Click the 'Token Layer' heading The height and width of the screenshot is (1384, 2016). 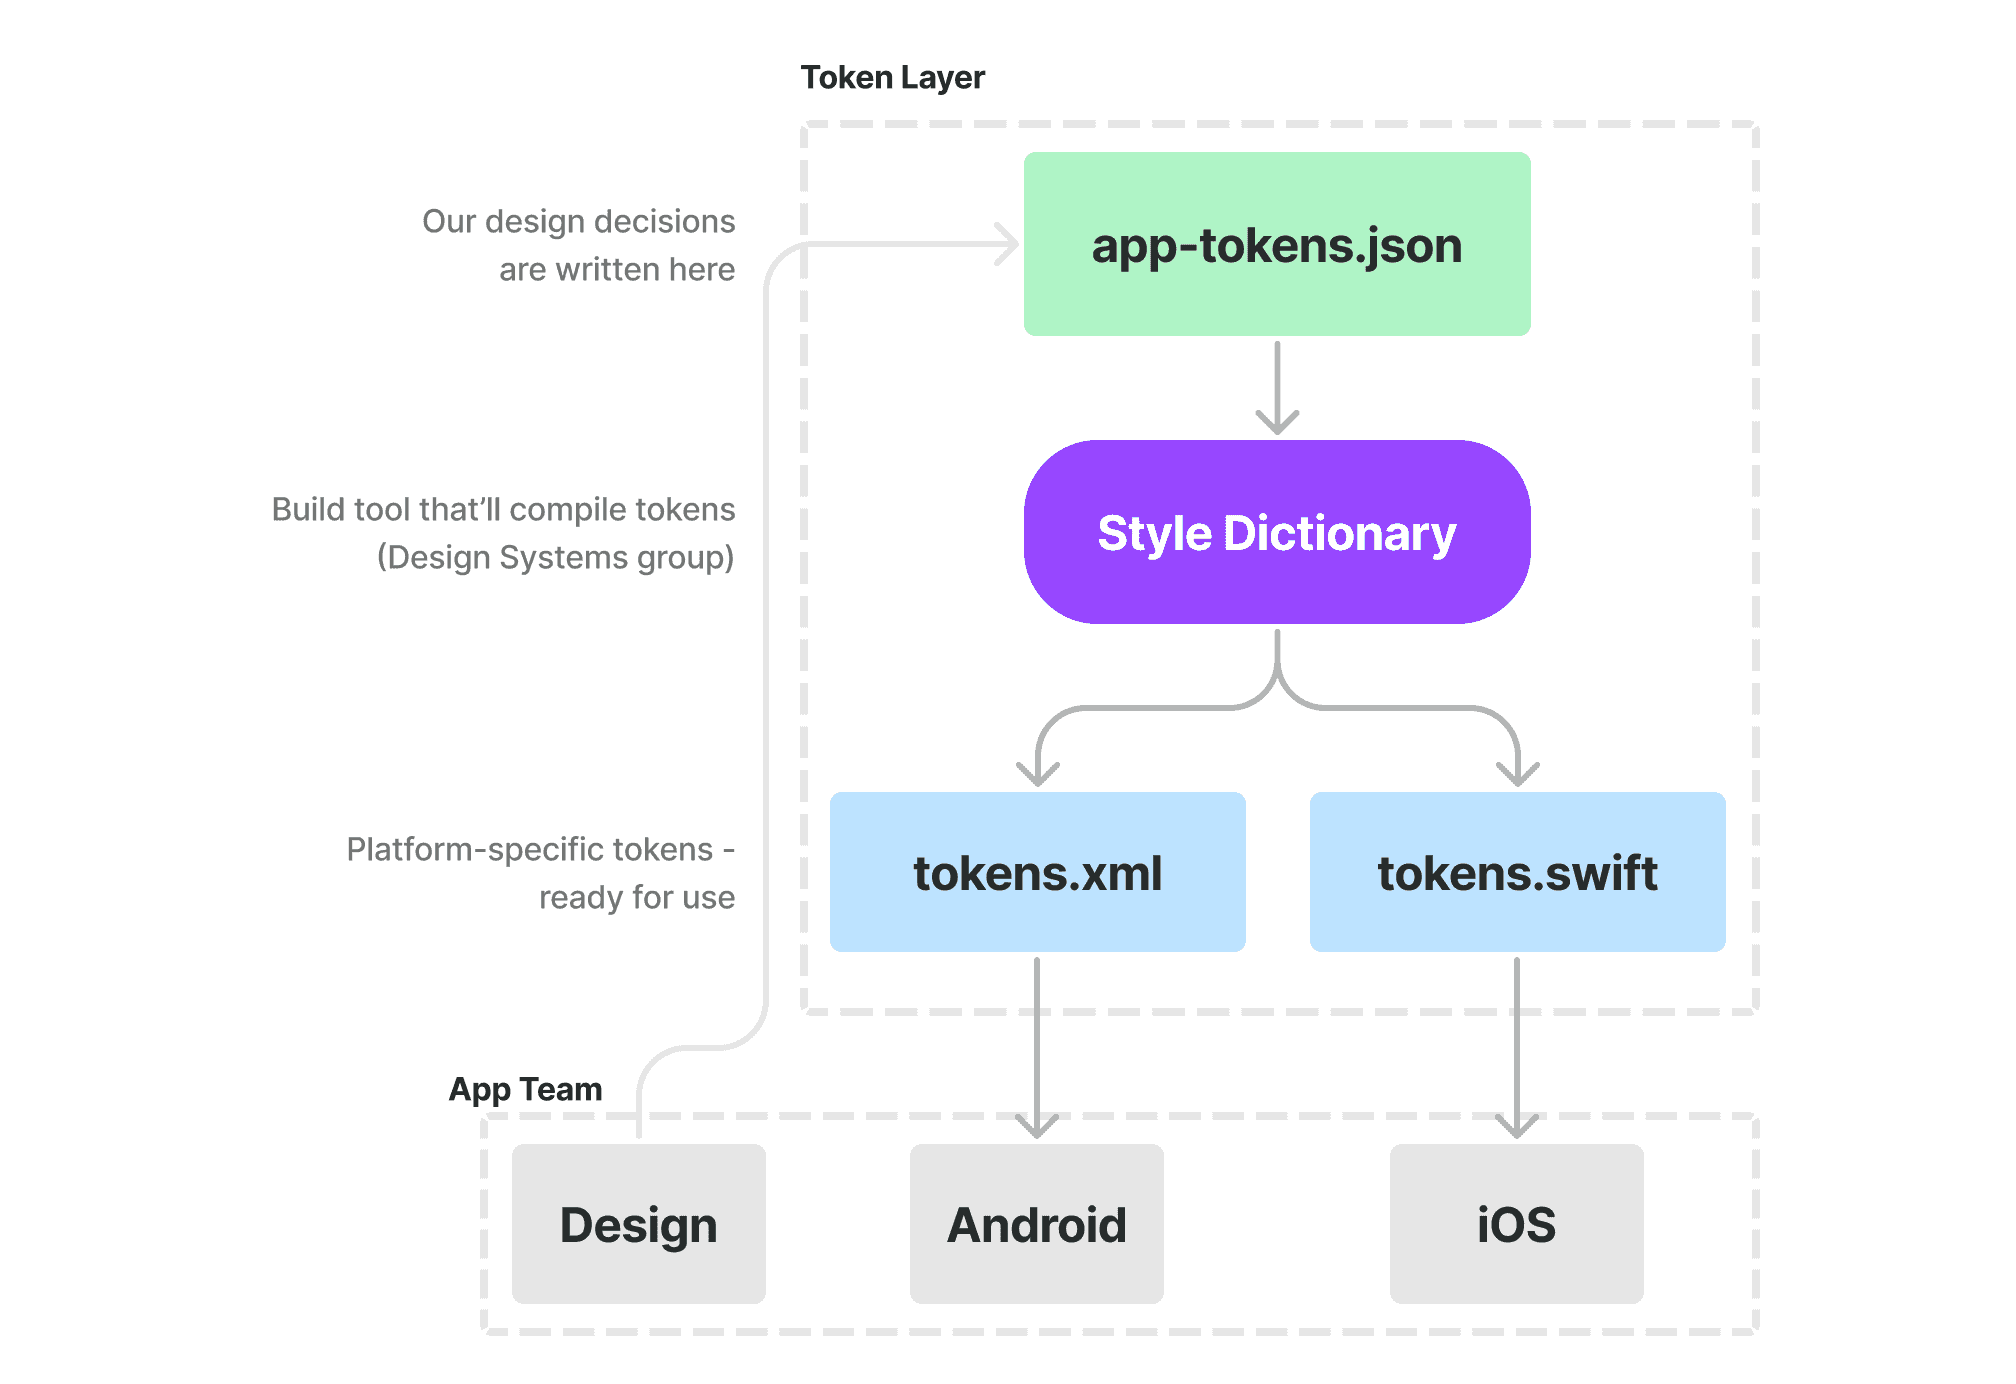point(893,77)
